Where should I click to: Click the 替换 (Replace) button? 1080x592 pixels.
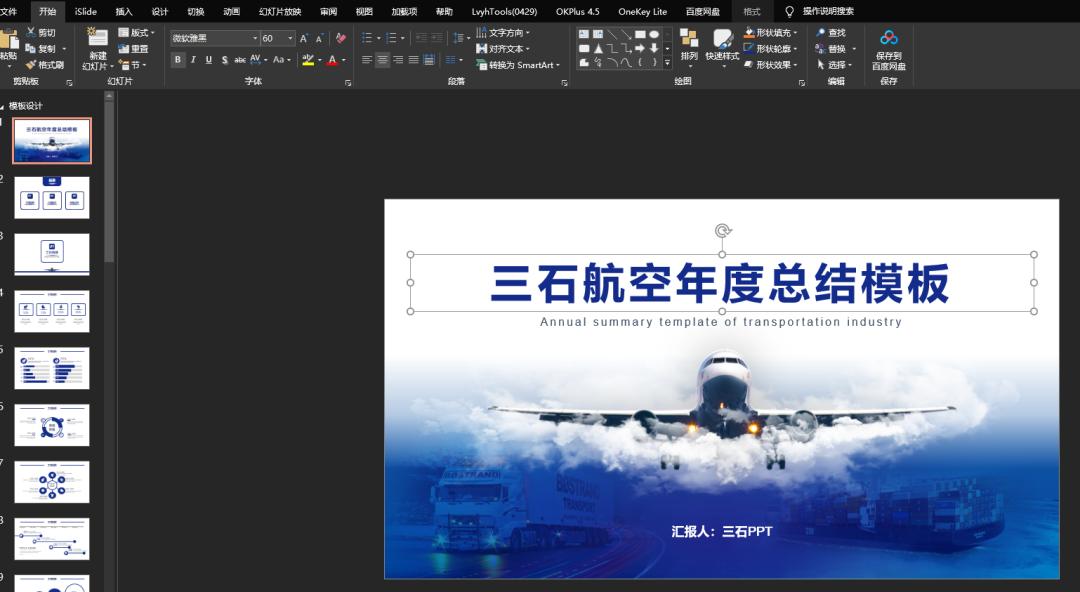coord(836,48)
